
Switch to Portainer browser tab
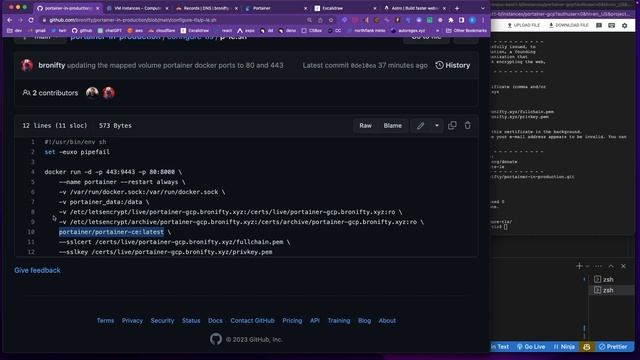click(x=276, y=8)
